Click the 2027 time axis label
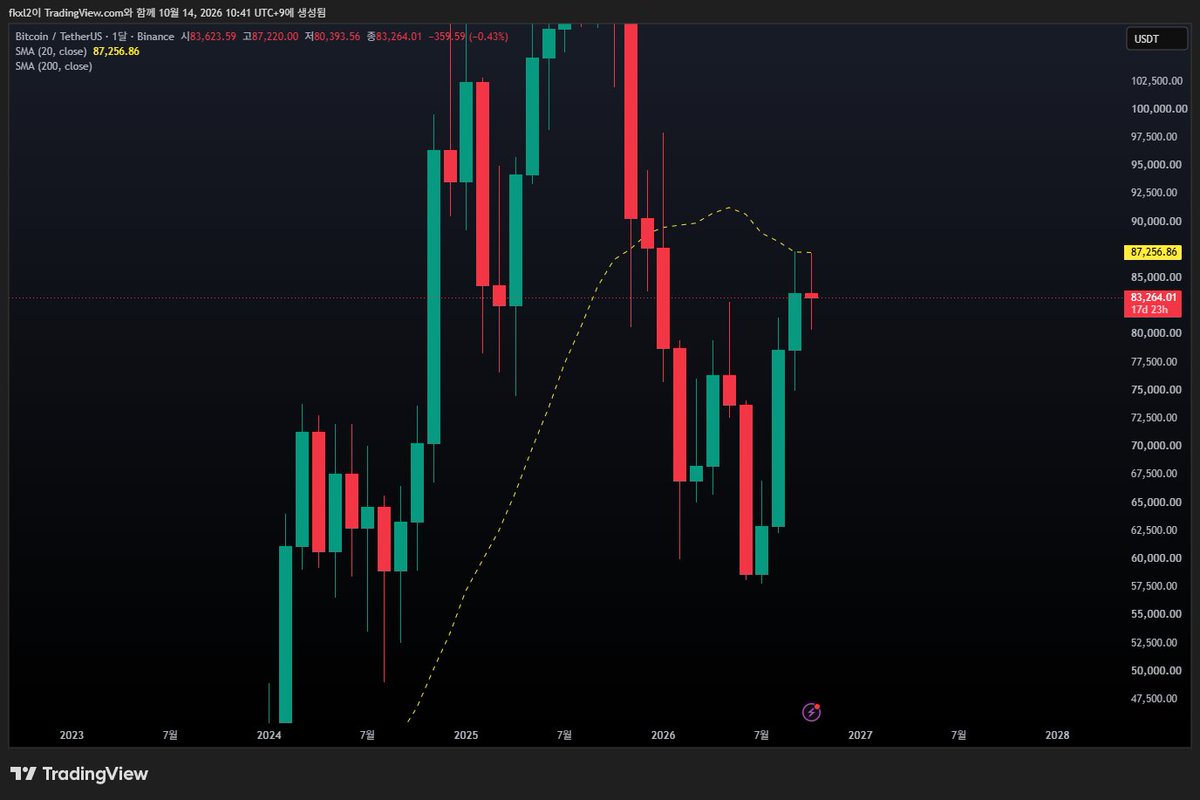 pyautogui.click(x=860, y=734)
